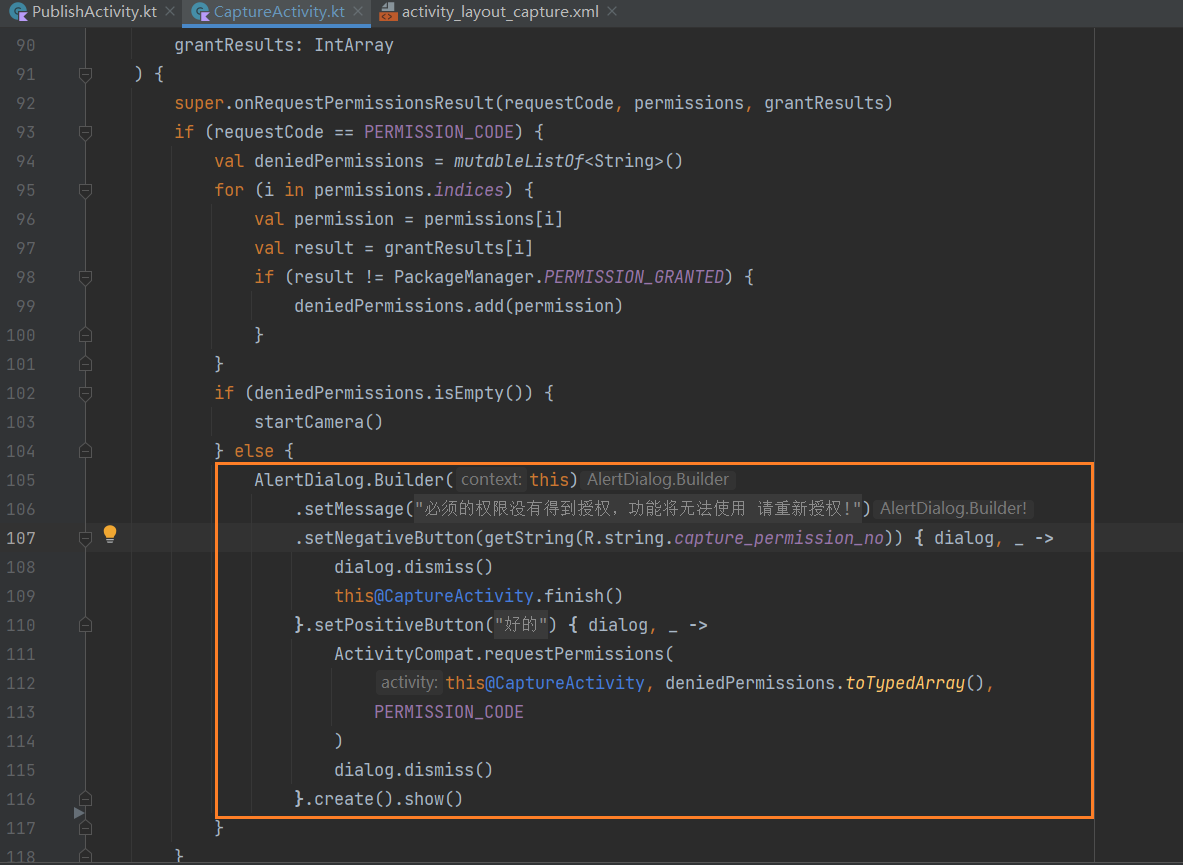
Task: Click the activity: parameter hint on line 112
Action: coord(408,683)
